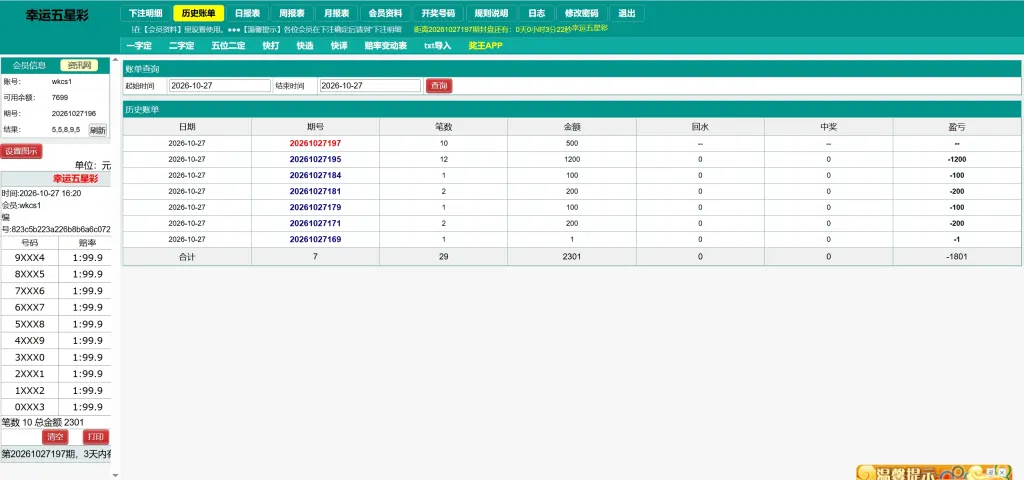Click the red 查询 search button
The image size is (1024, 480).
coord(439,86)
